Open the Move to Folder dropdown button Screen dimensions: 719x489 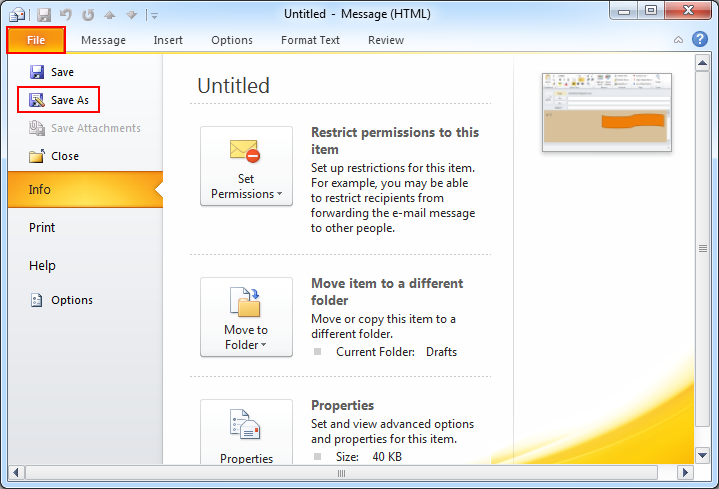246,317
